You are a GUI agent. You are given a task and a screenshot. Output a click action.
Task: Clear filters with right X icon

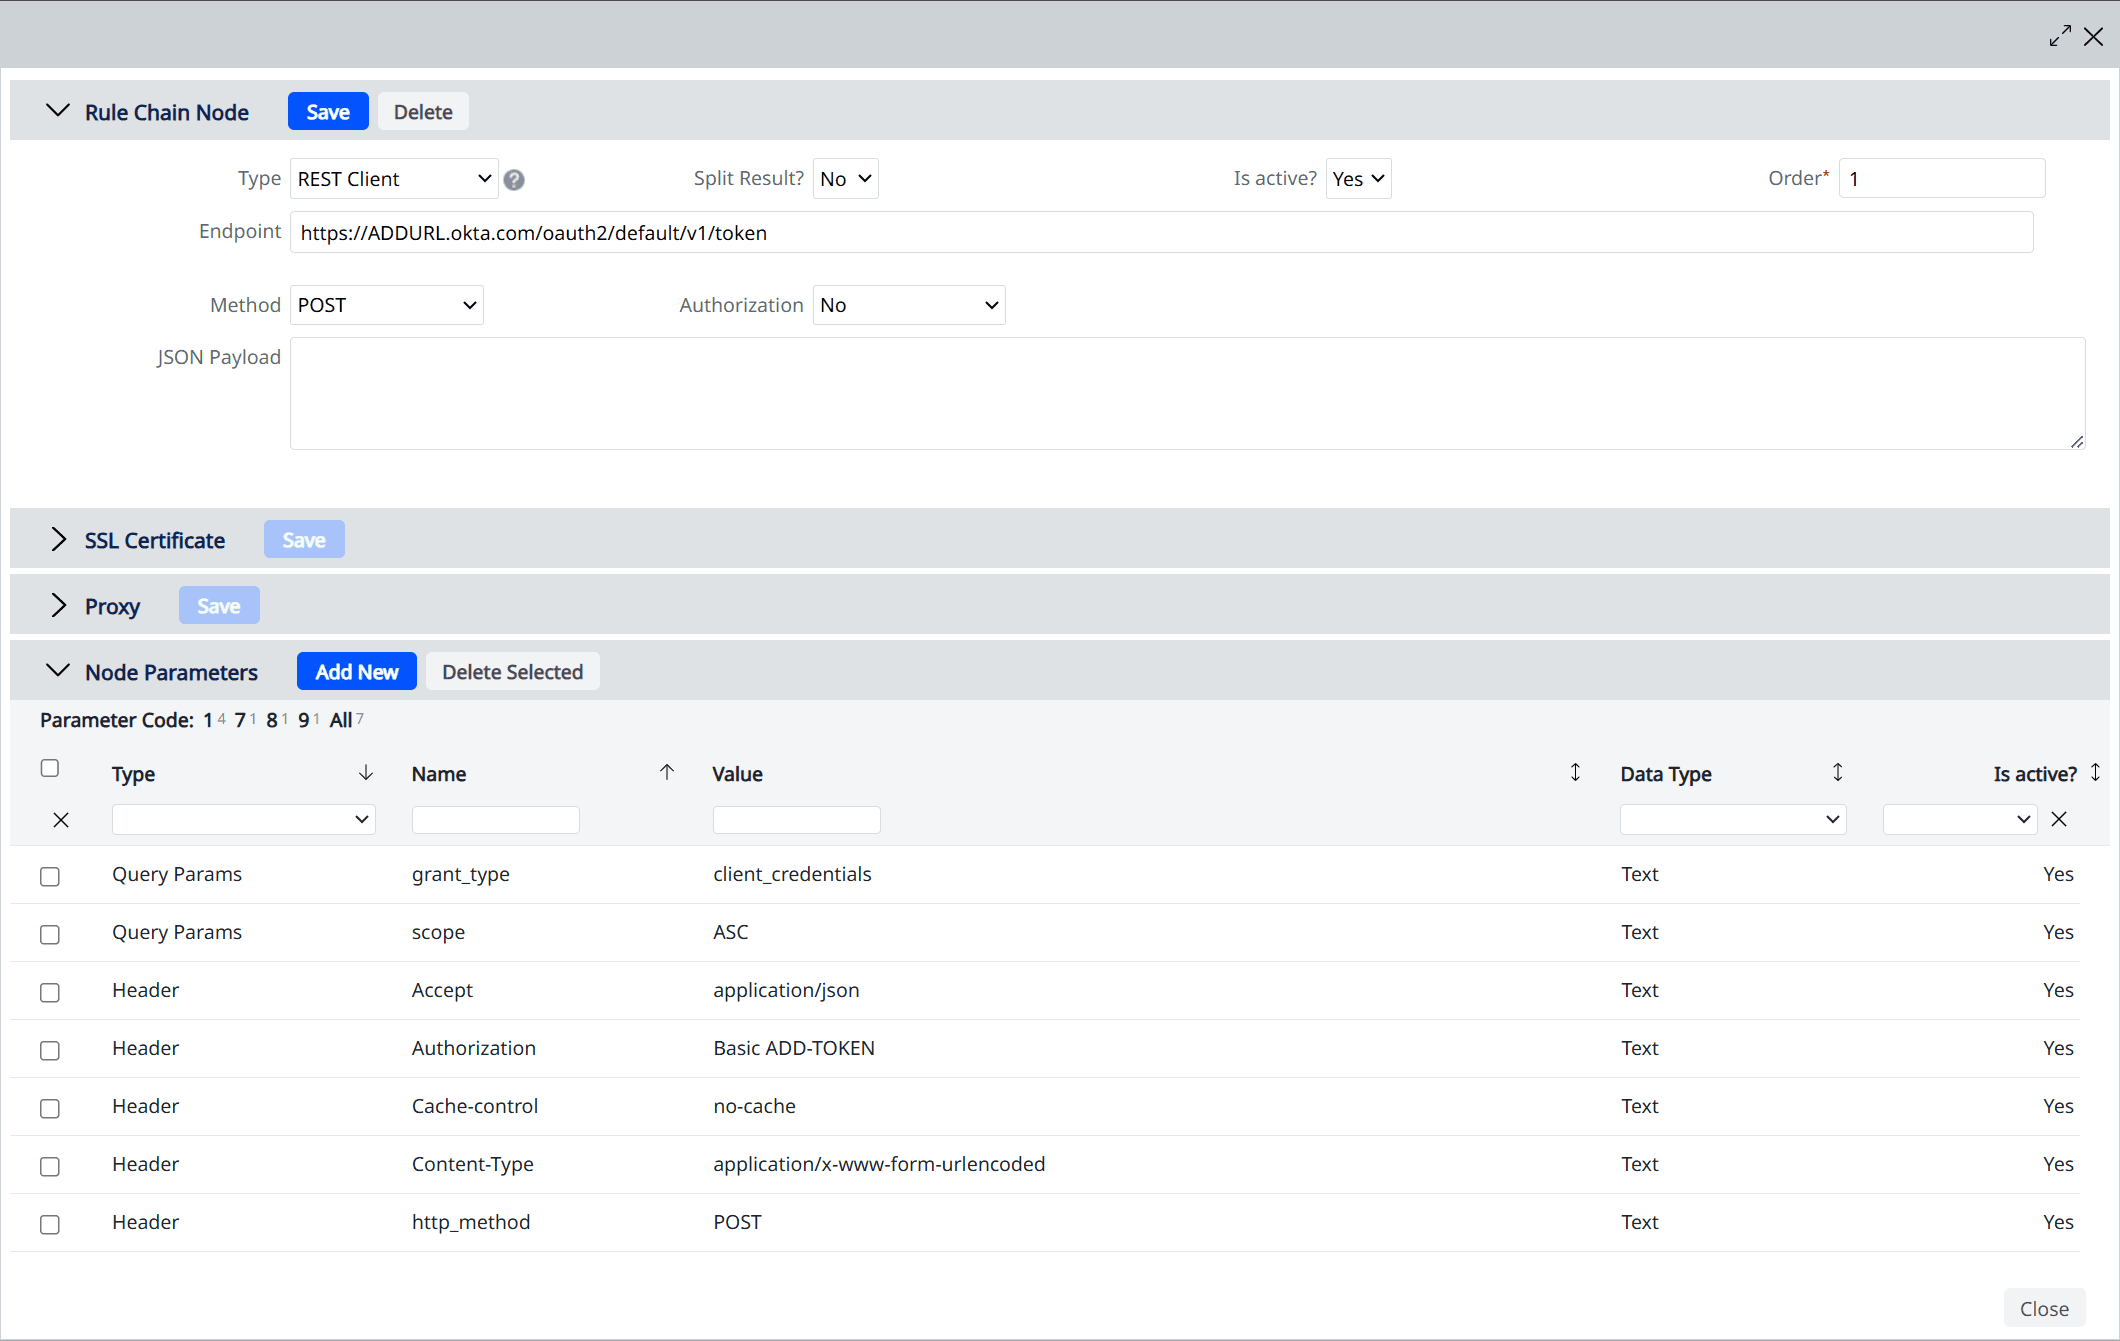[x=2059, y=819]
